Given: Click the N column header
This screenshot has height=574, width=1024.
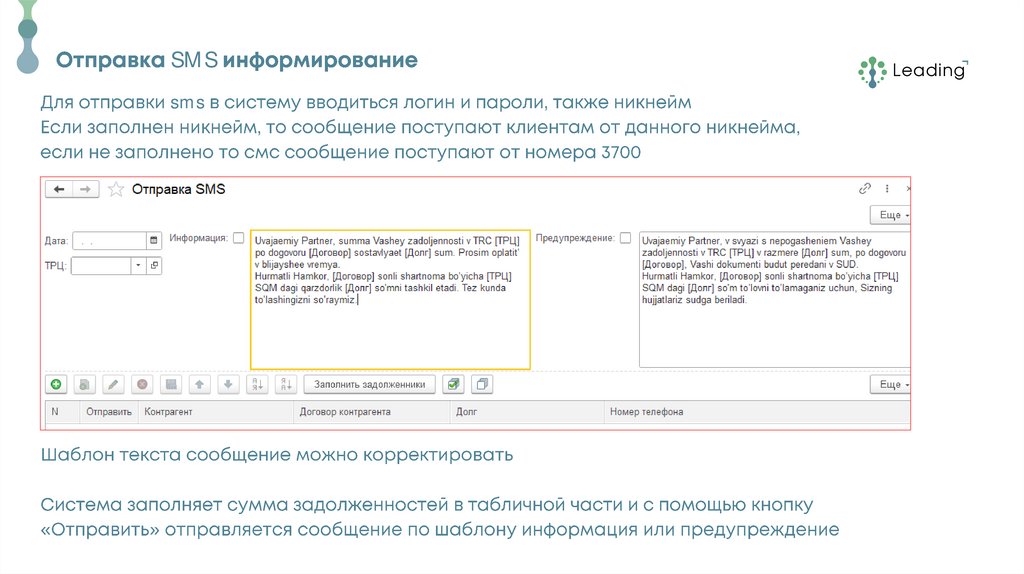Looking at the screenshot, I should point(63,412).
